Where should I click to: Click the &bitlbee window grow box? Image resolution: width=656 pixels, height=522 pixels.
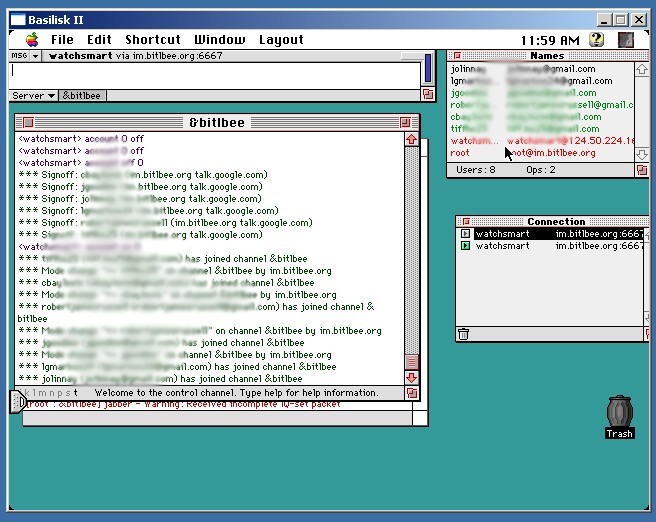click(412, 393)
